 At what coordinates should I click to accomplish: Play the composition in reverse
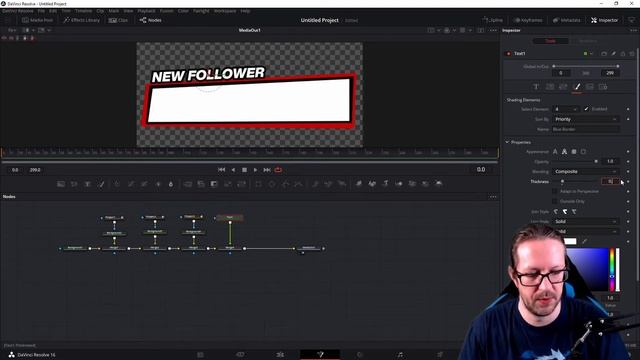click(x=233, y=170)
